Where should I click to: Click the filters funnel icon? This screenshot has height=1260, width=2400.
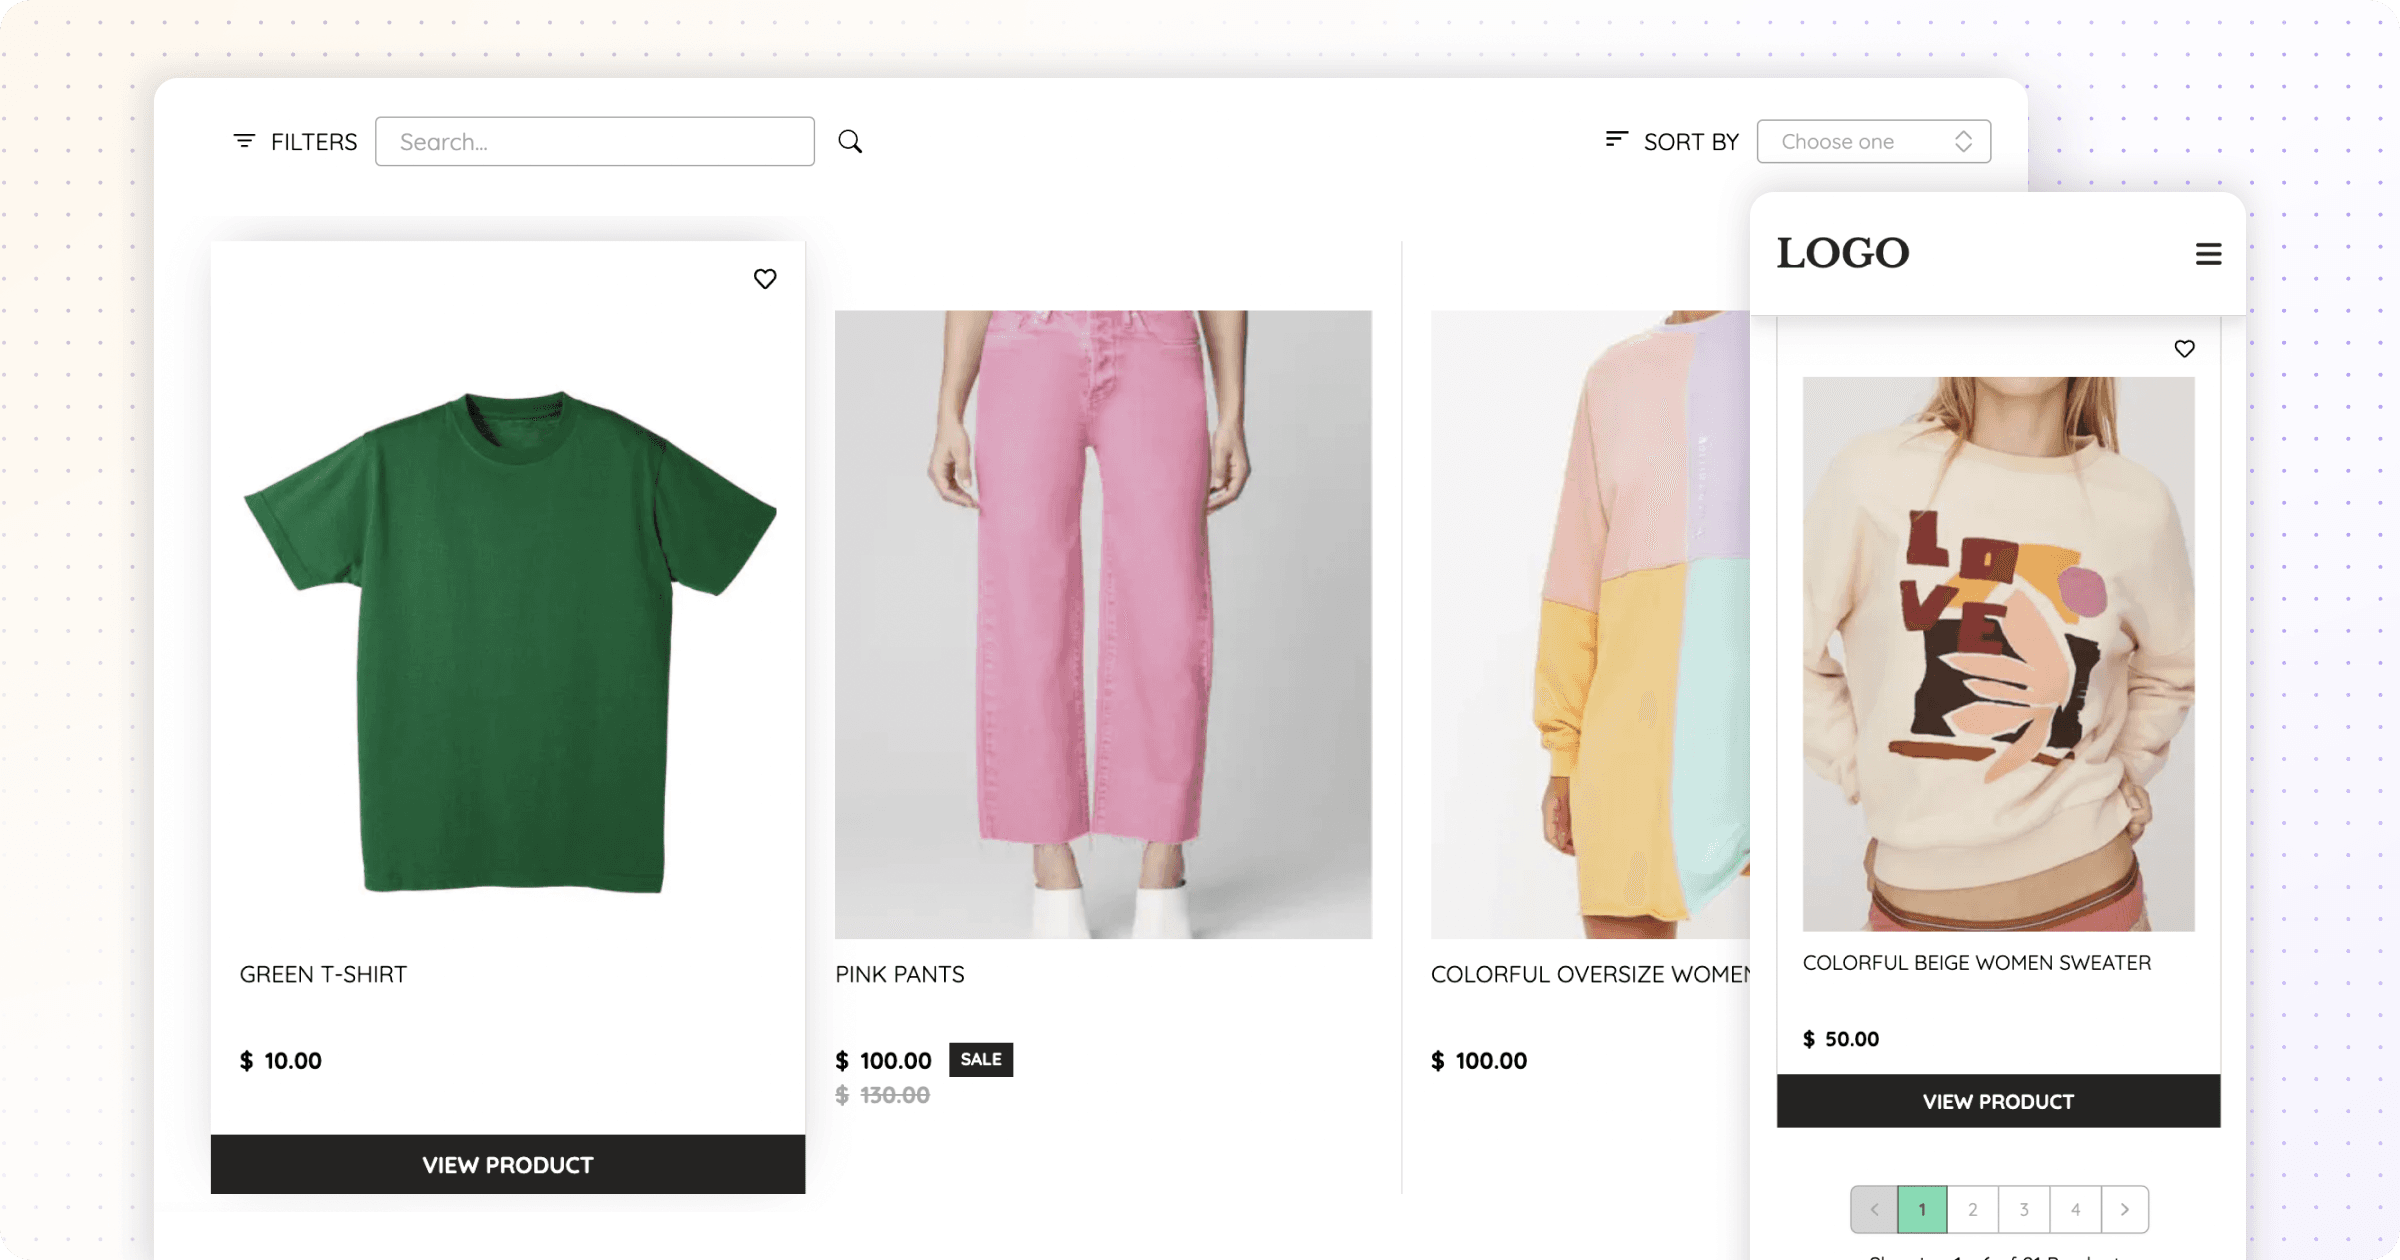[x=244, y=141]
